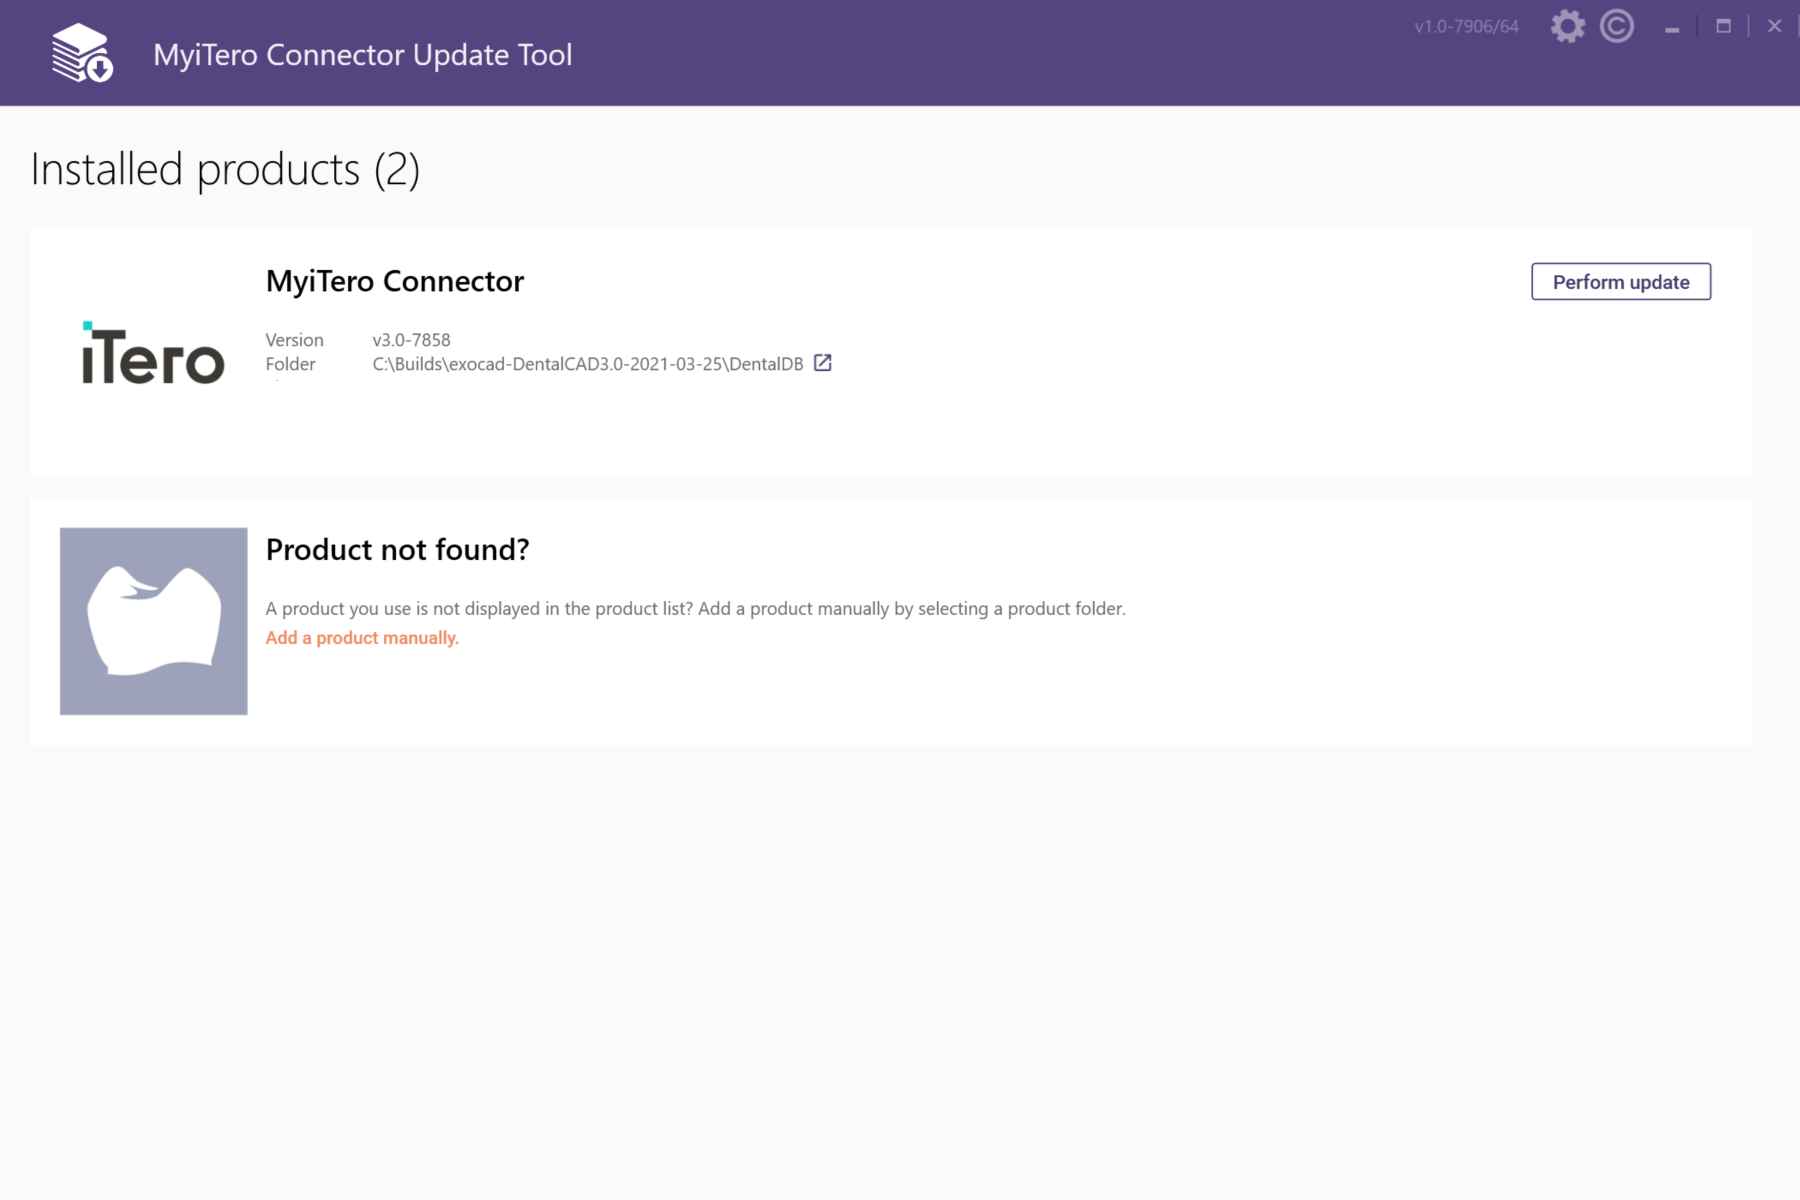Click the MyiTero Connector Update Tool title
Viewport: 1800px width, 1200px height.
point(363,55)
